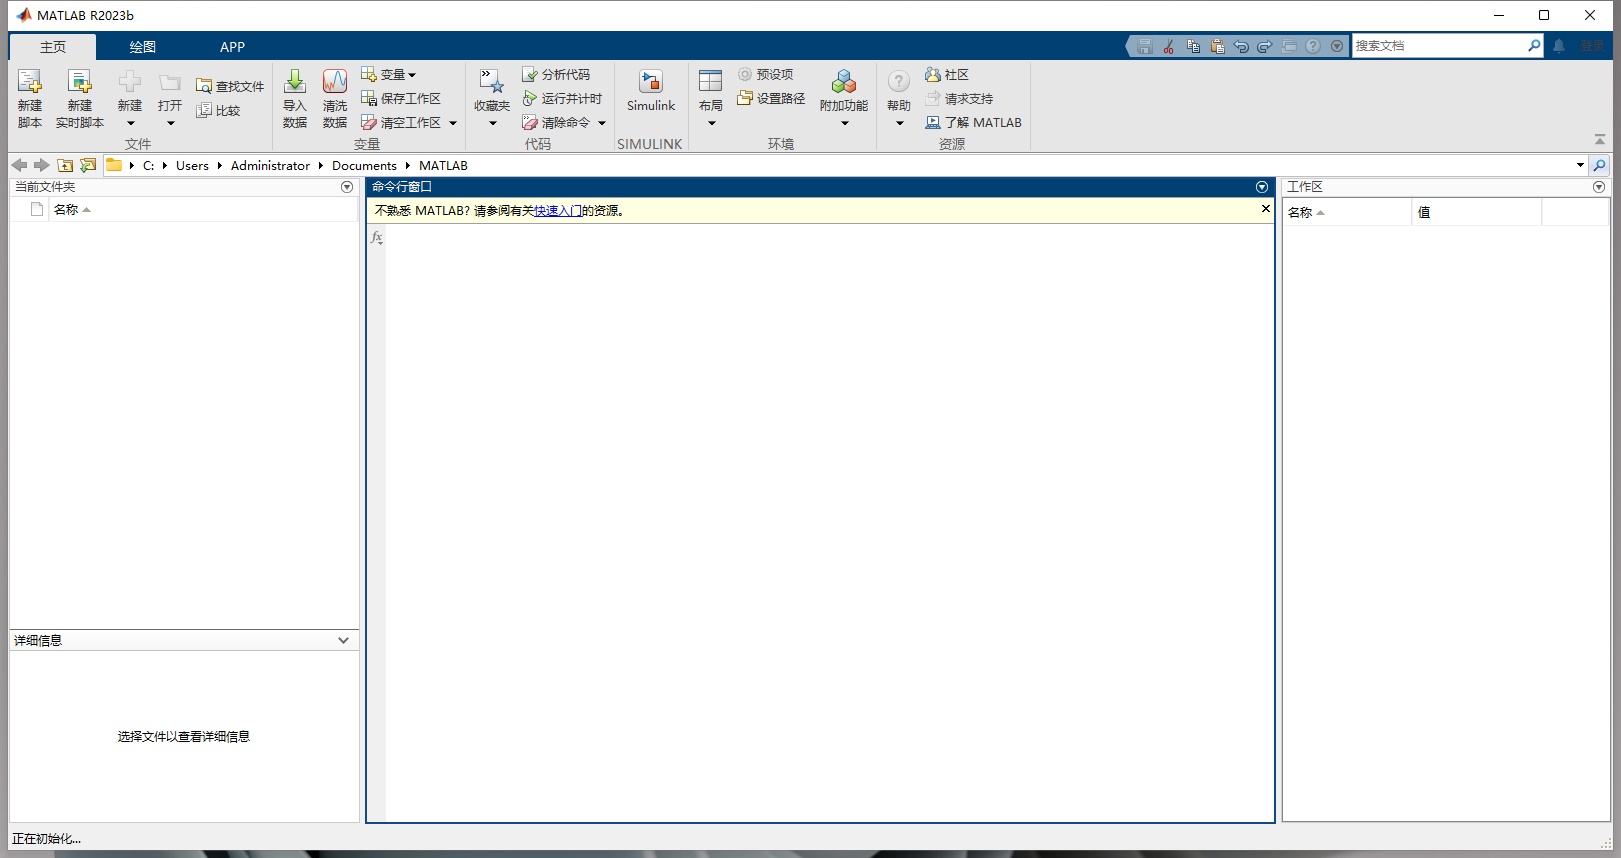The width and height of the screenshot is (1621, 858).
Task: Open the 当前文件夹 panel actions menu
Action: [x=347, y=187]
